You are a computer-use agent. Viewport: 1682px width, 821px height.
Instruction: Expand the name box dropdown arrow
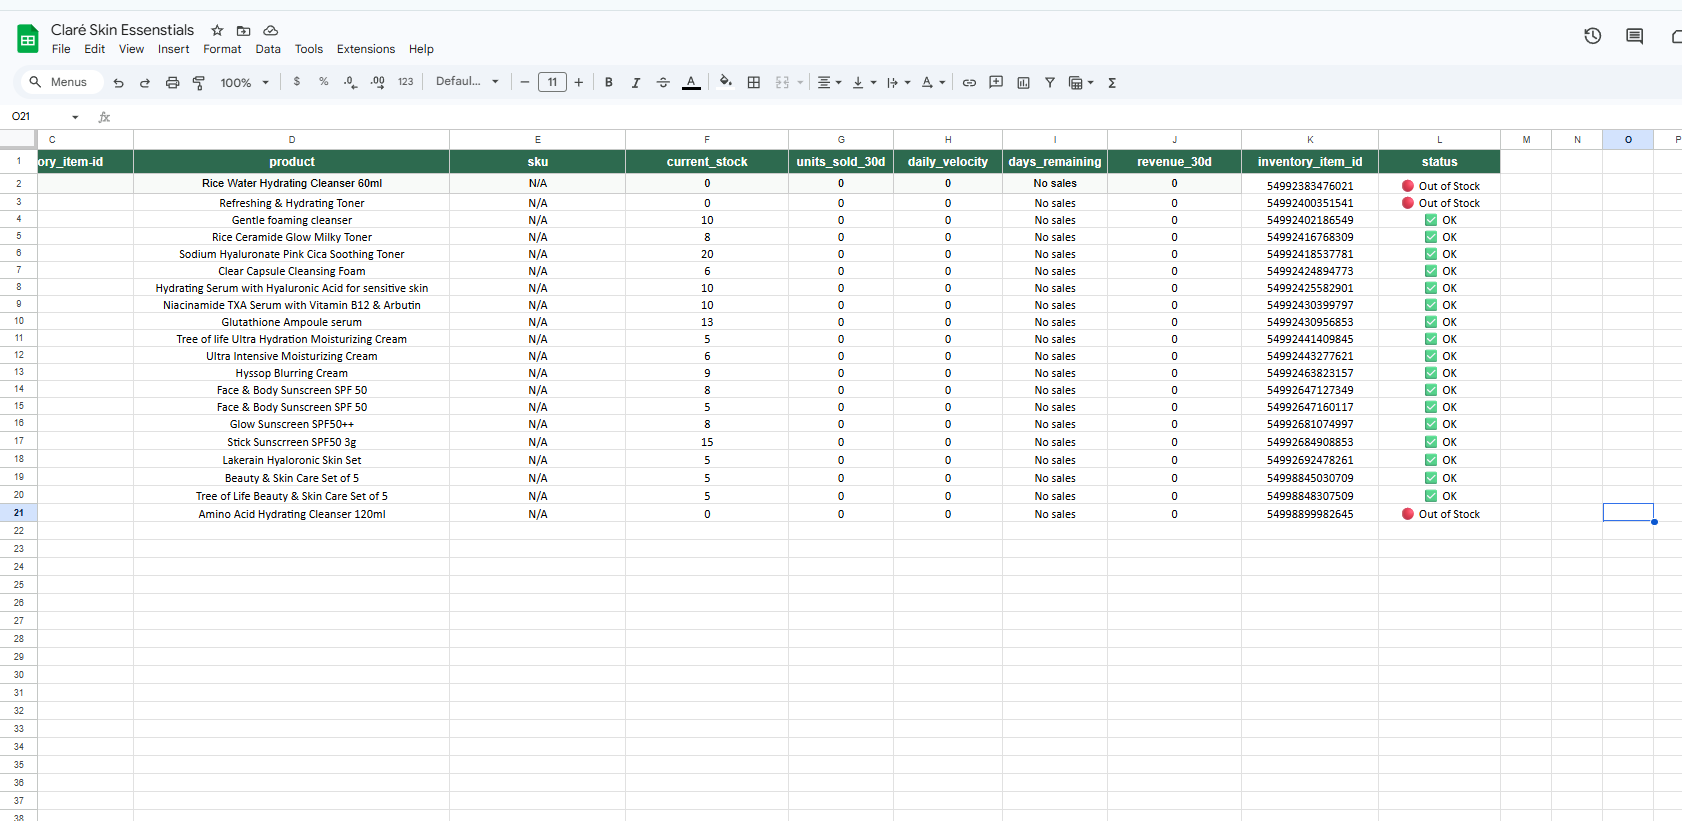(75, 117)
